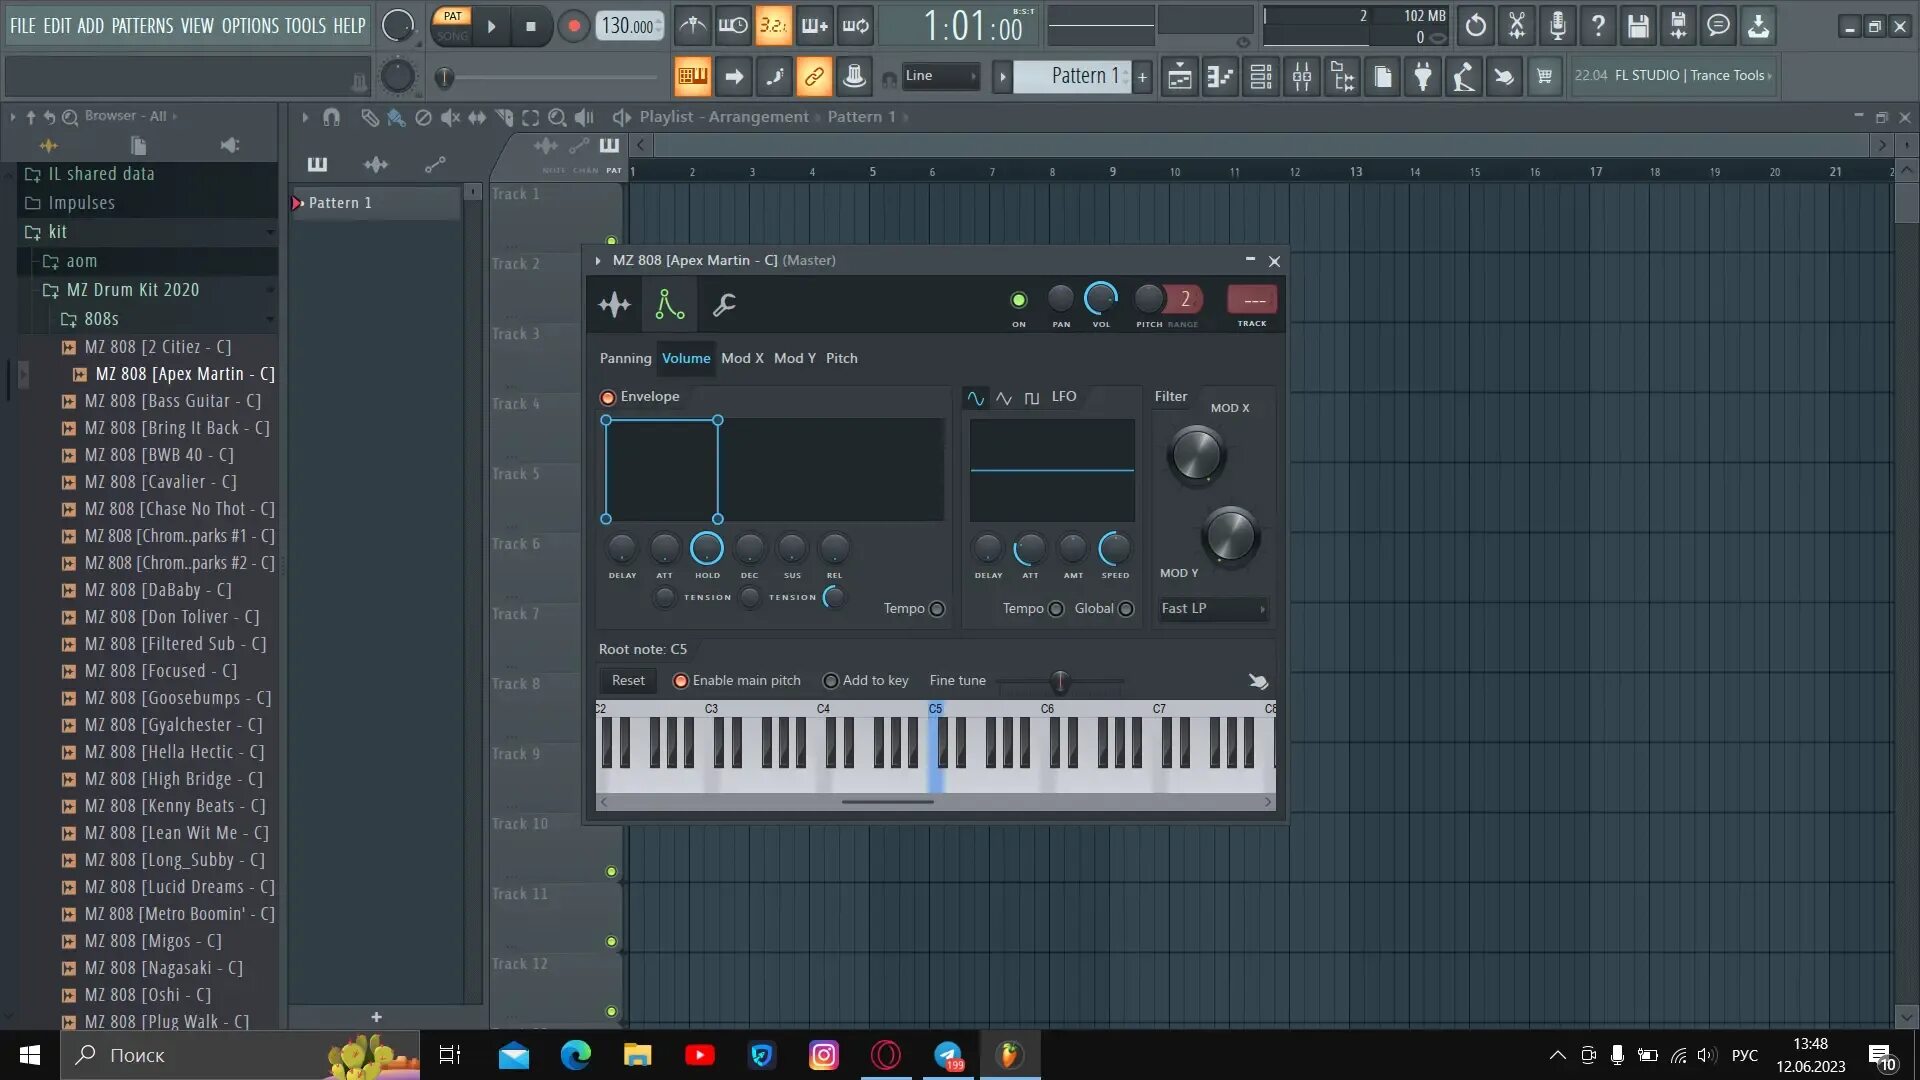Drag the Fine tune slider in instrument
Image resolution: width=1920 pixels, height=1080 pixels.
1060,680
